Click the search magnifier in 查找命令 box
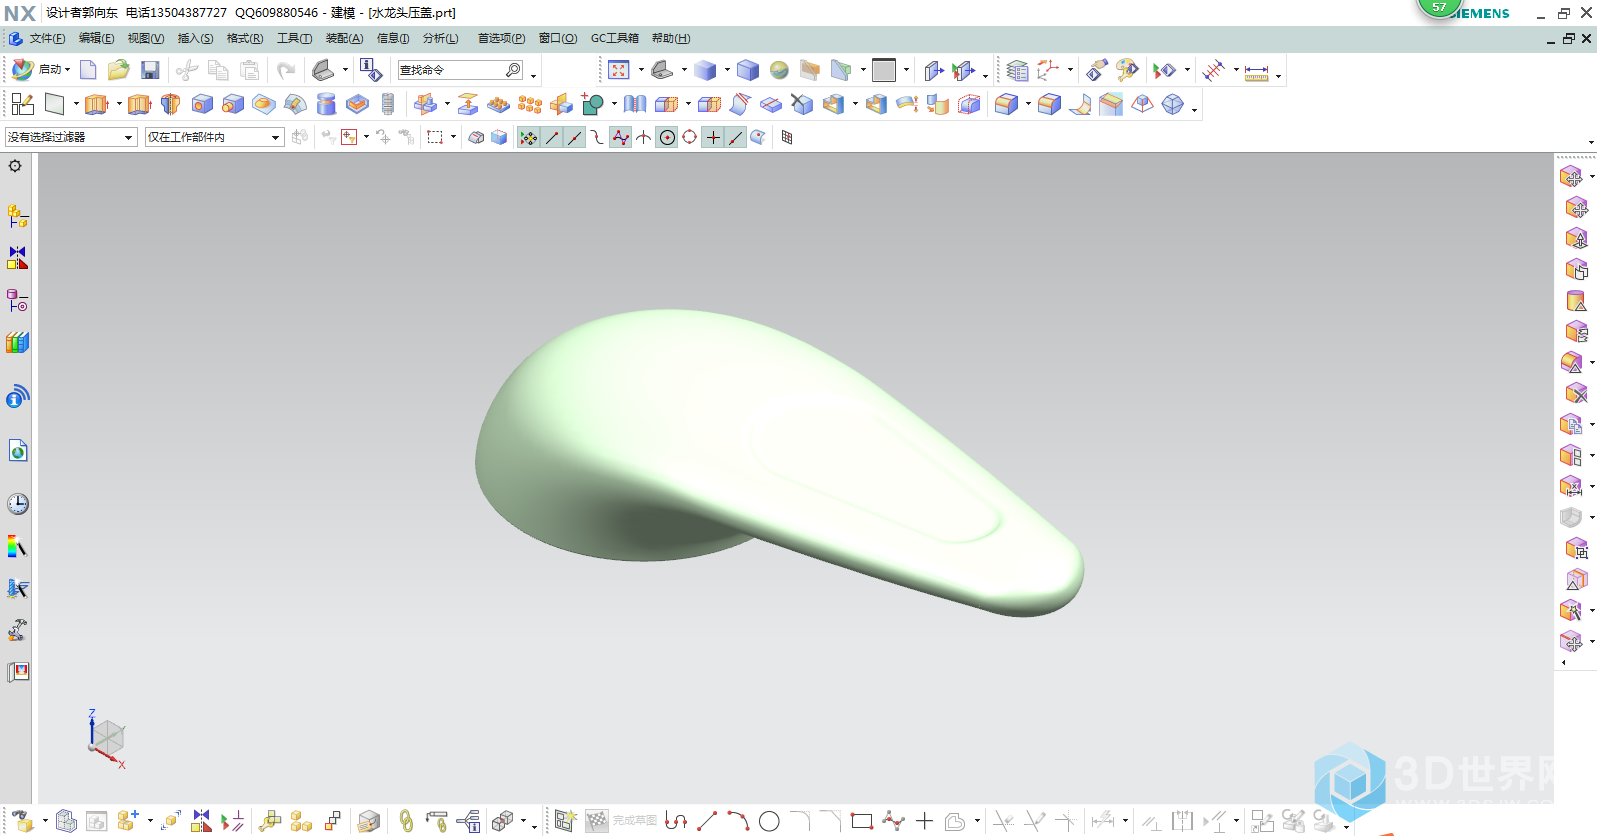1597x836 pixels. tap(513, 70)
